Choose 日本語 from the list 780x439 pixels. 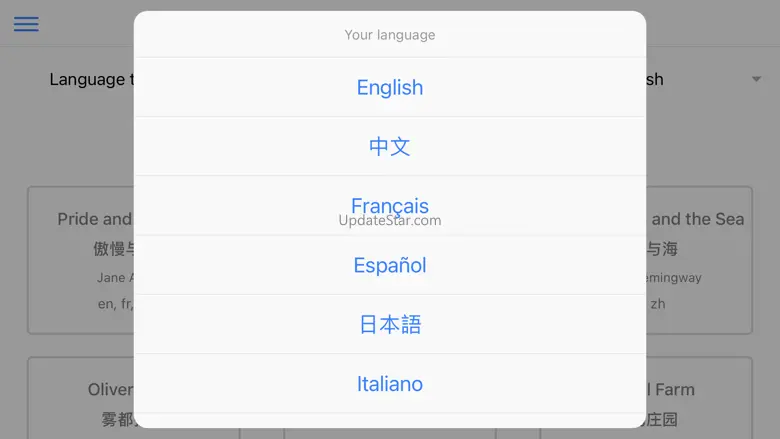(x=390, y=324)
